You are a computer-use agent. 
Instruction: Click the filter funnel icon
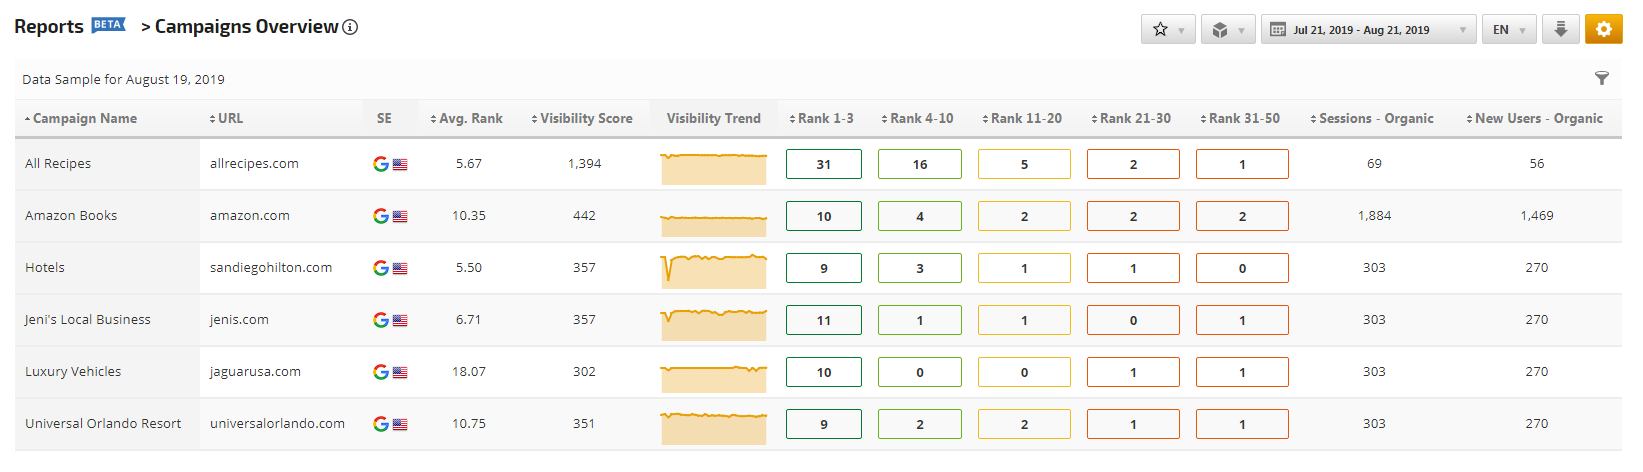point(1601,78)
